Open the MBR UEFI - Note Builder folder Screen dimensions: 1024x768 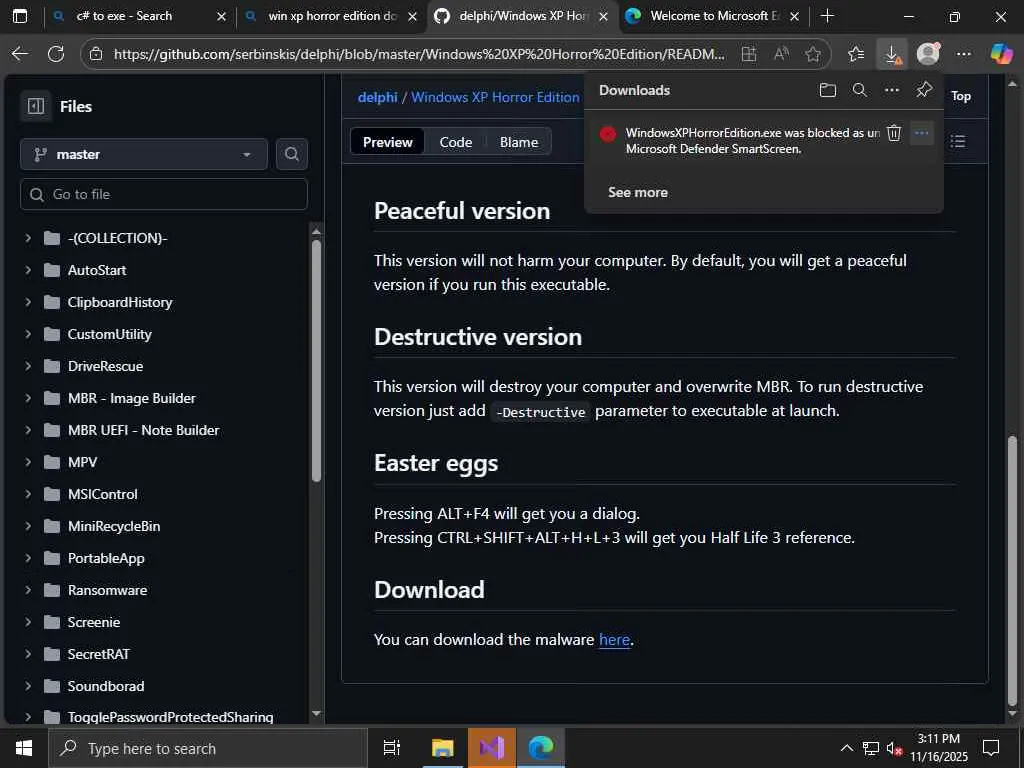(x=144, y=430)
